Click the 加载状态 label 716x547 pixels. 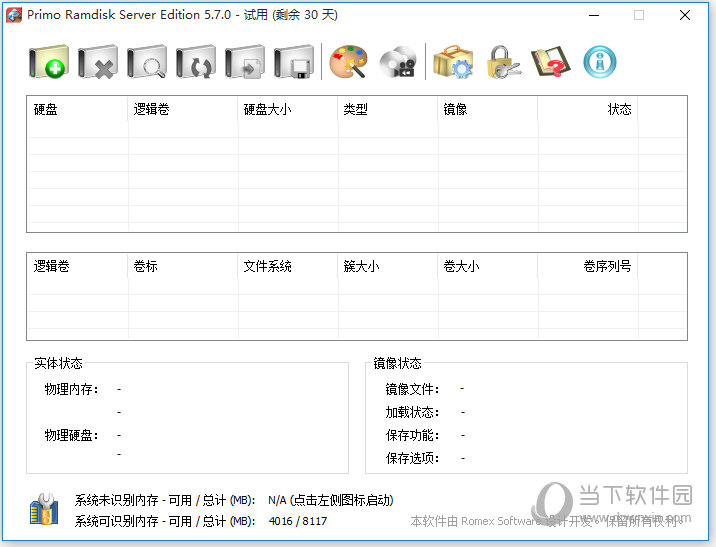[x=412, y=412]
